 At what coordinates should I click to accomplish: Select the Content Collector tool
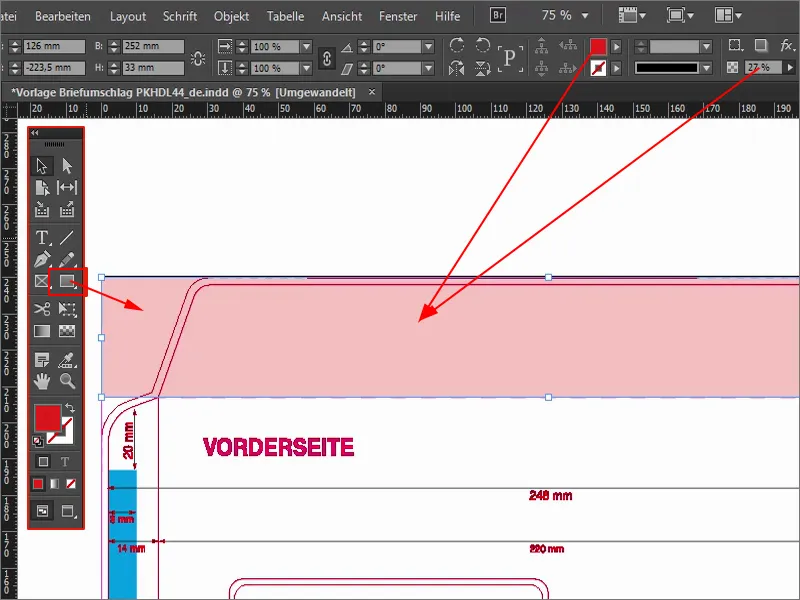pyautogui.click(x=42, y=209)
